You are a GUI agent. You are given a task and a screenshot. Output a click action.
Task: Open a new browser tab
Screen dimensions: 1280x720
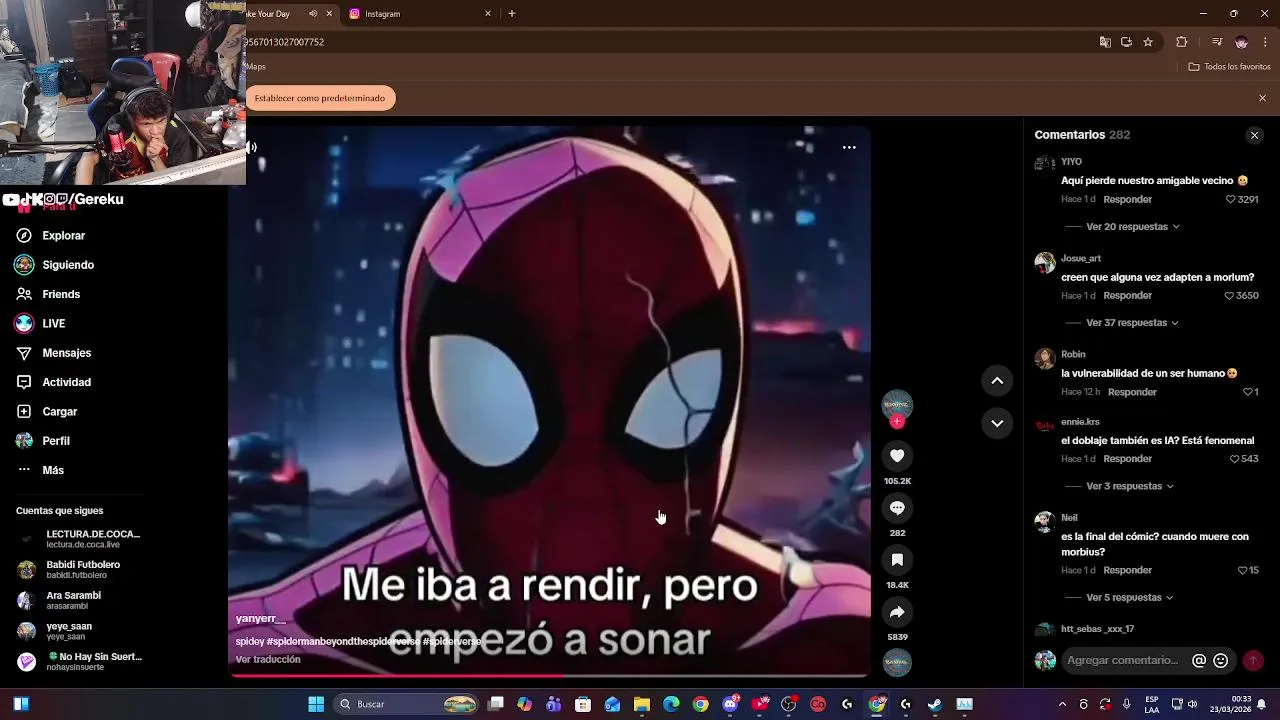pyautogui.click(x=512, y=14)
